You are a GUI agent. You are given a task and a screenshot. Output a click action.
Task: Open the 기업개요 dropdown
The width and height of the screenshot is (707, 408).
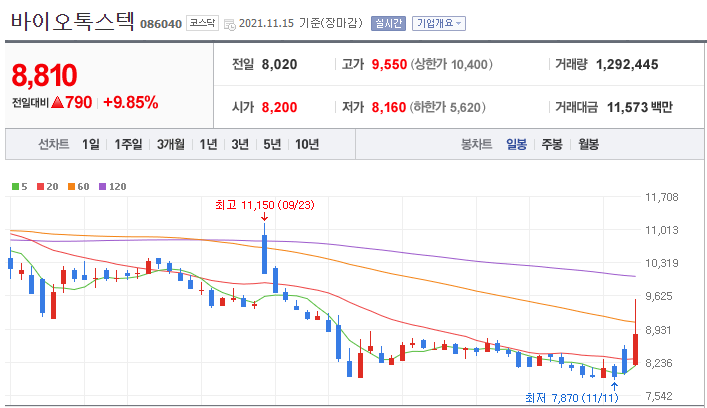coord(439,23)
